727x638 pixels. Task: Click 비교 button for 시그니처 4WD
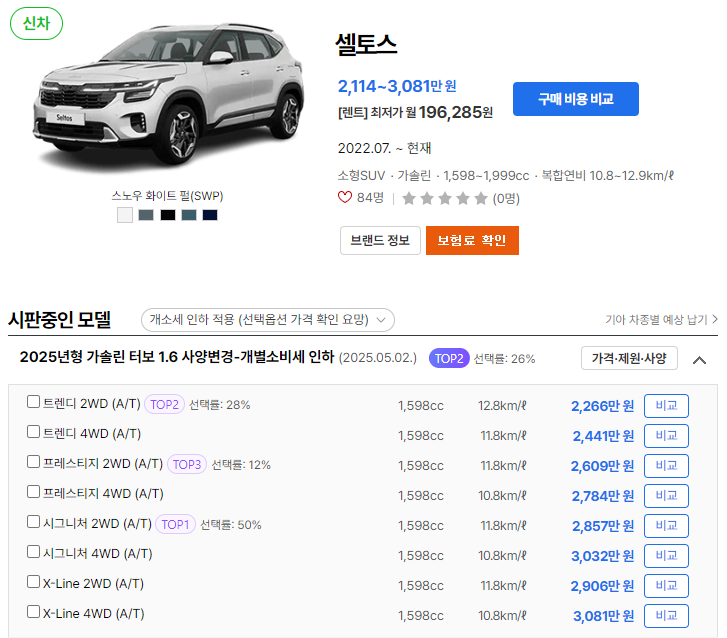tap(666, 555)
